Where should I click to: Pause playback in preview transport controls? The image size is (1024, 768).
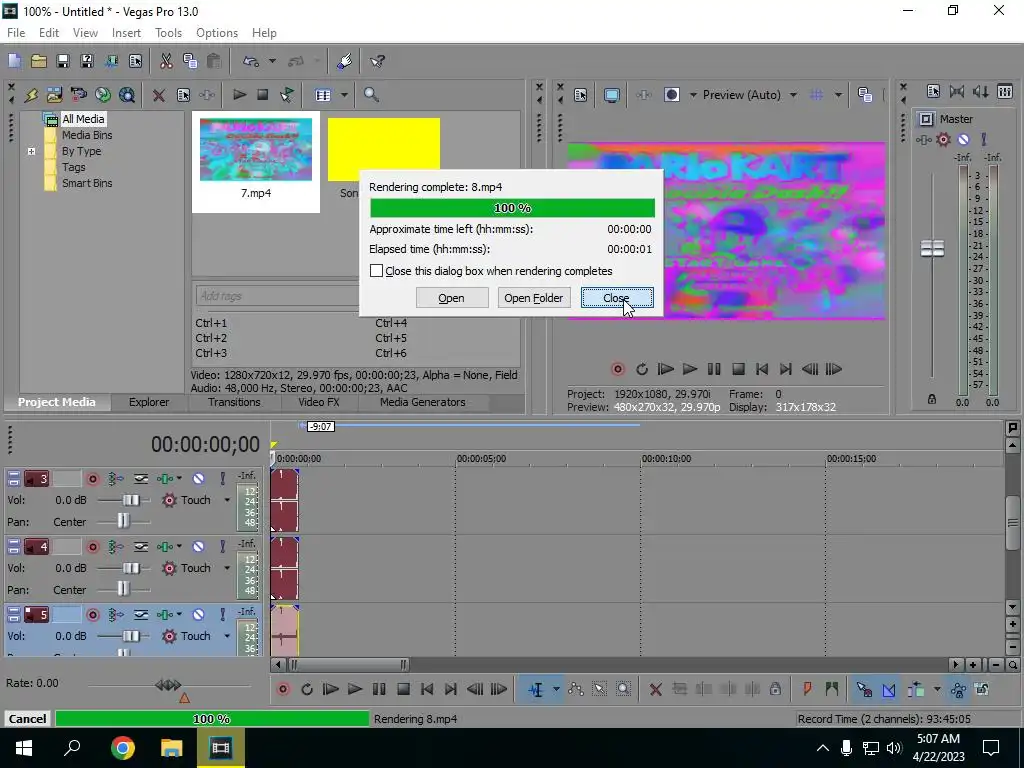(x=714, y=370)
